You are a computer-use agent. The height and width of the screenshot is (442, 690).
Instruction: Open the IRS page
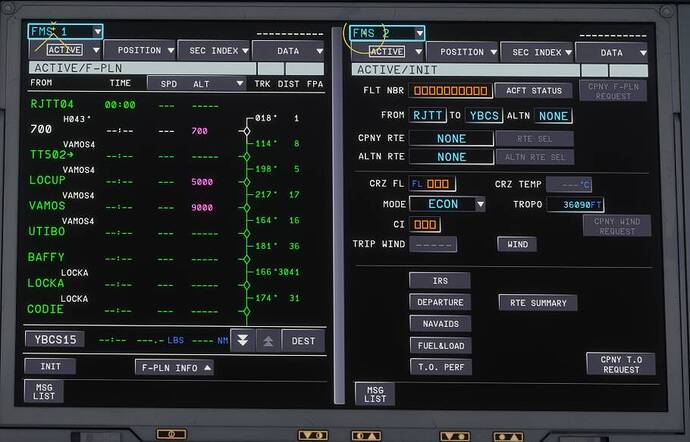pos(440,281)
